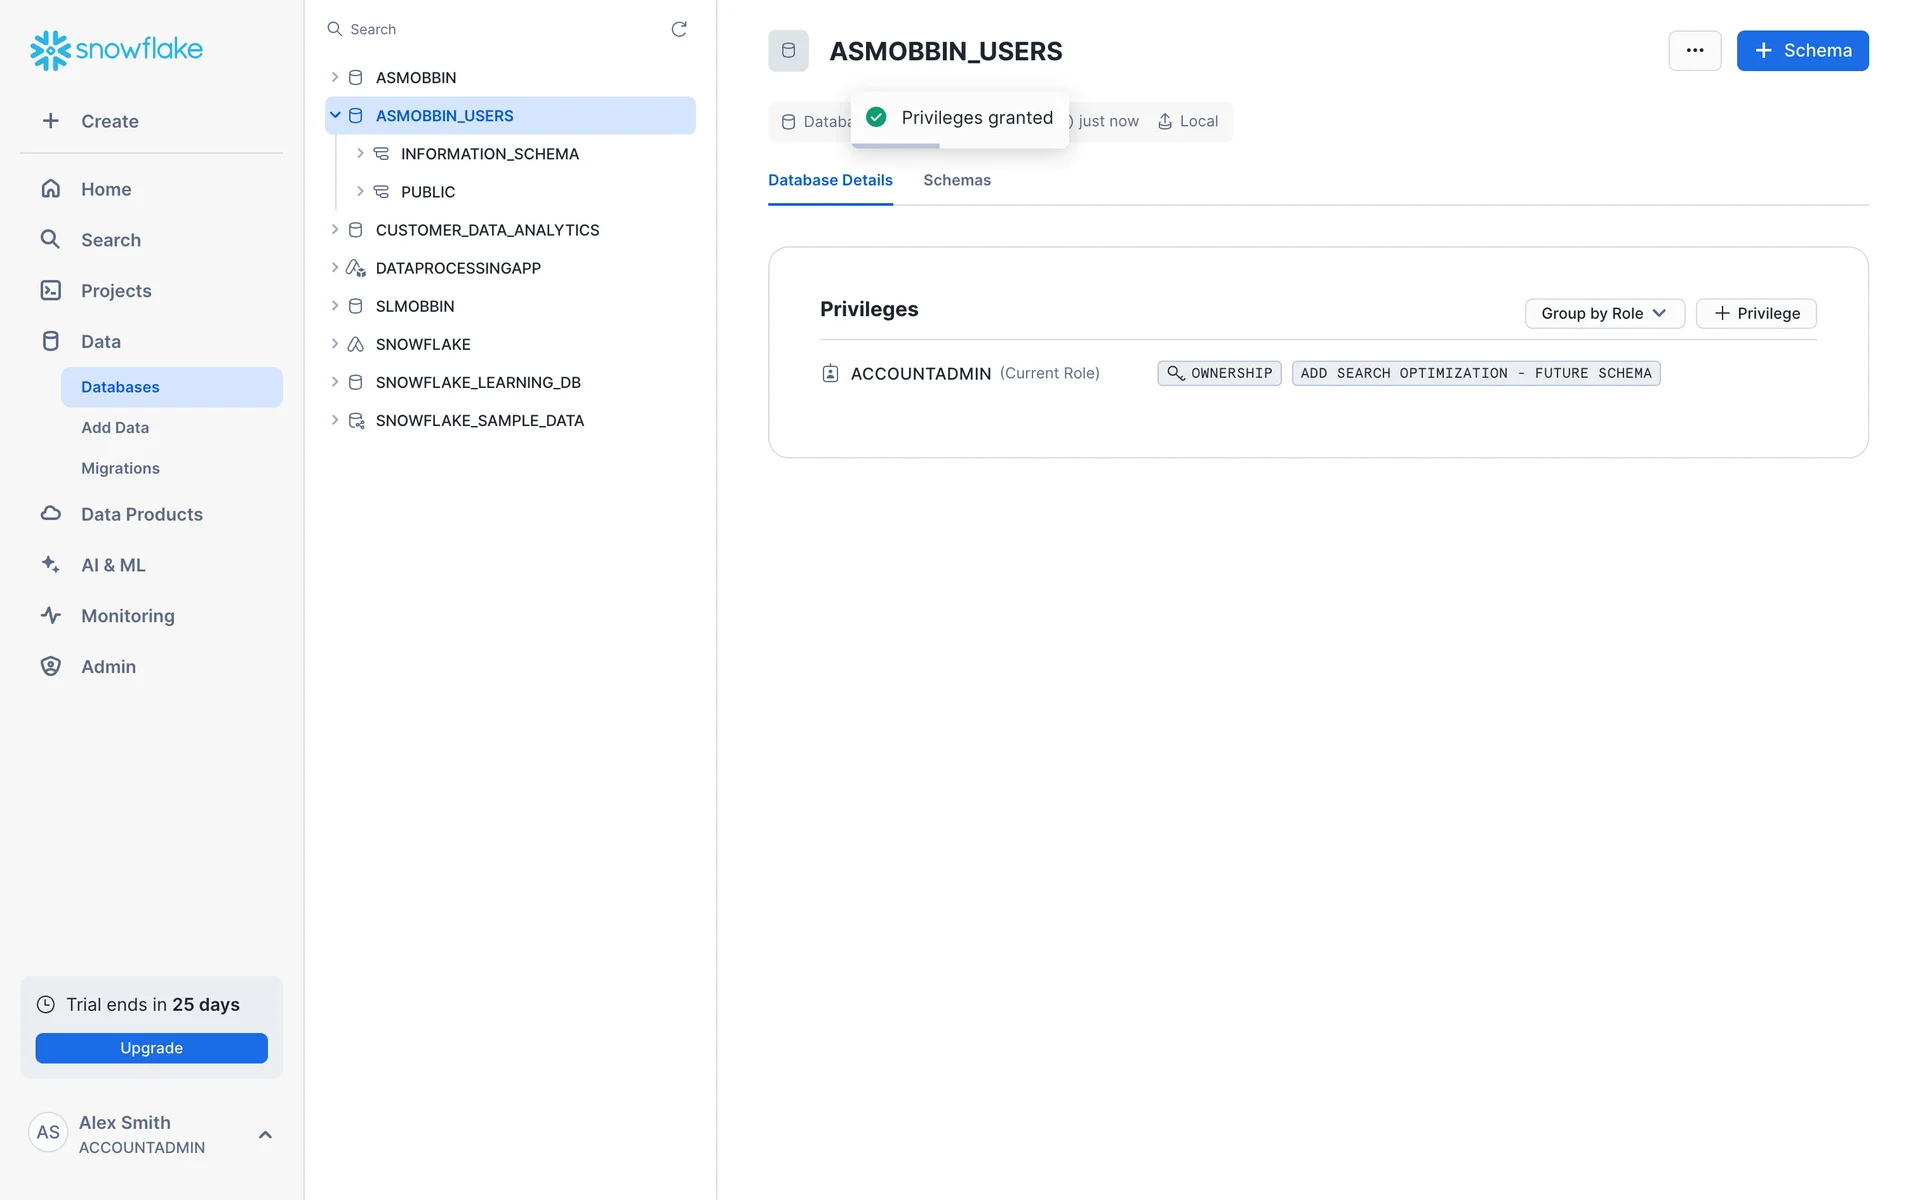The height and width of the screenshot is (1200, 1920).
Task: Open the Group by Role dropdown
Action: (1603, 313)
